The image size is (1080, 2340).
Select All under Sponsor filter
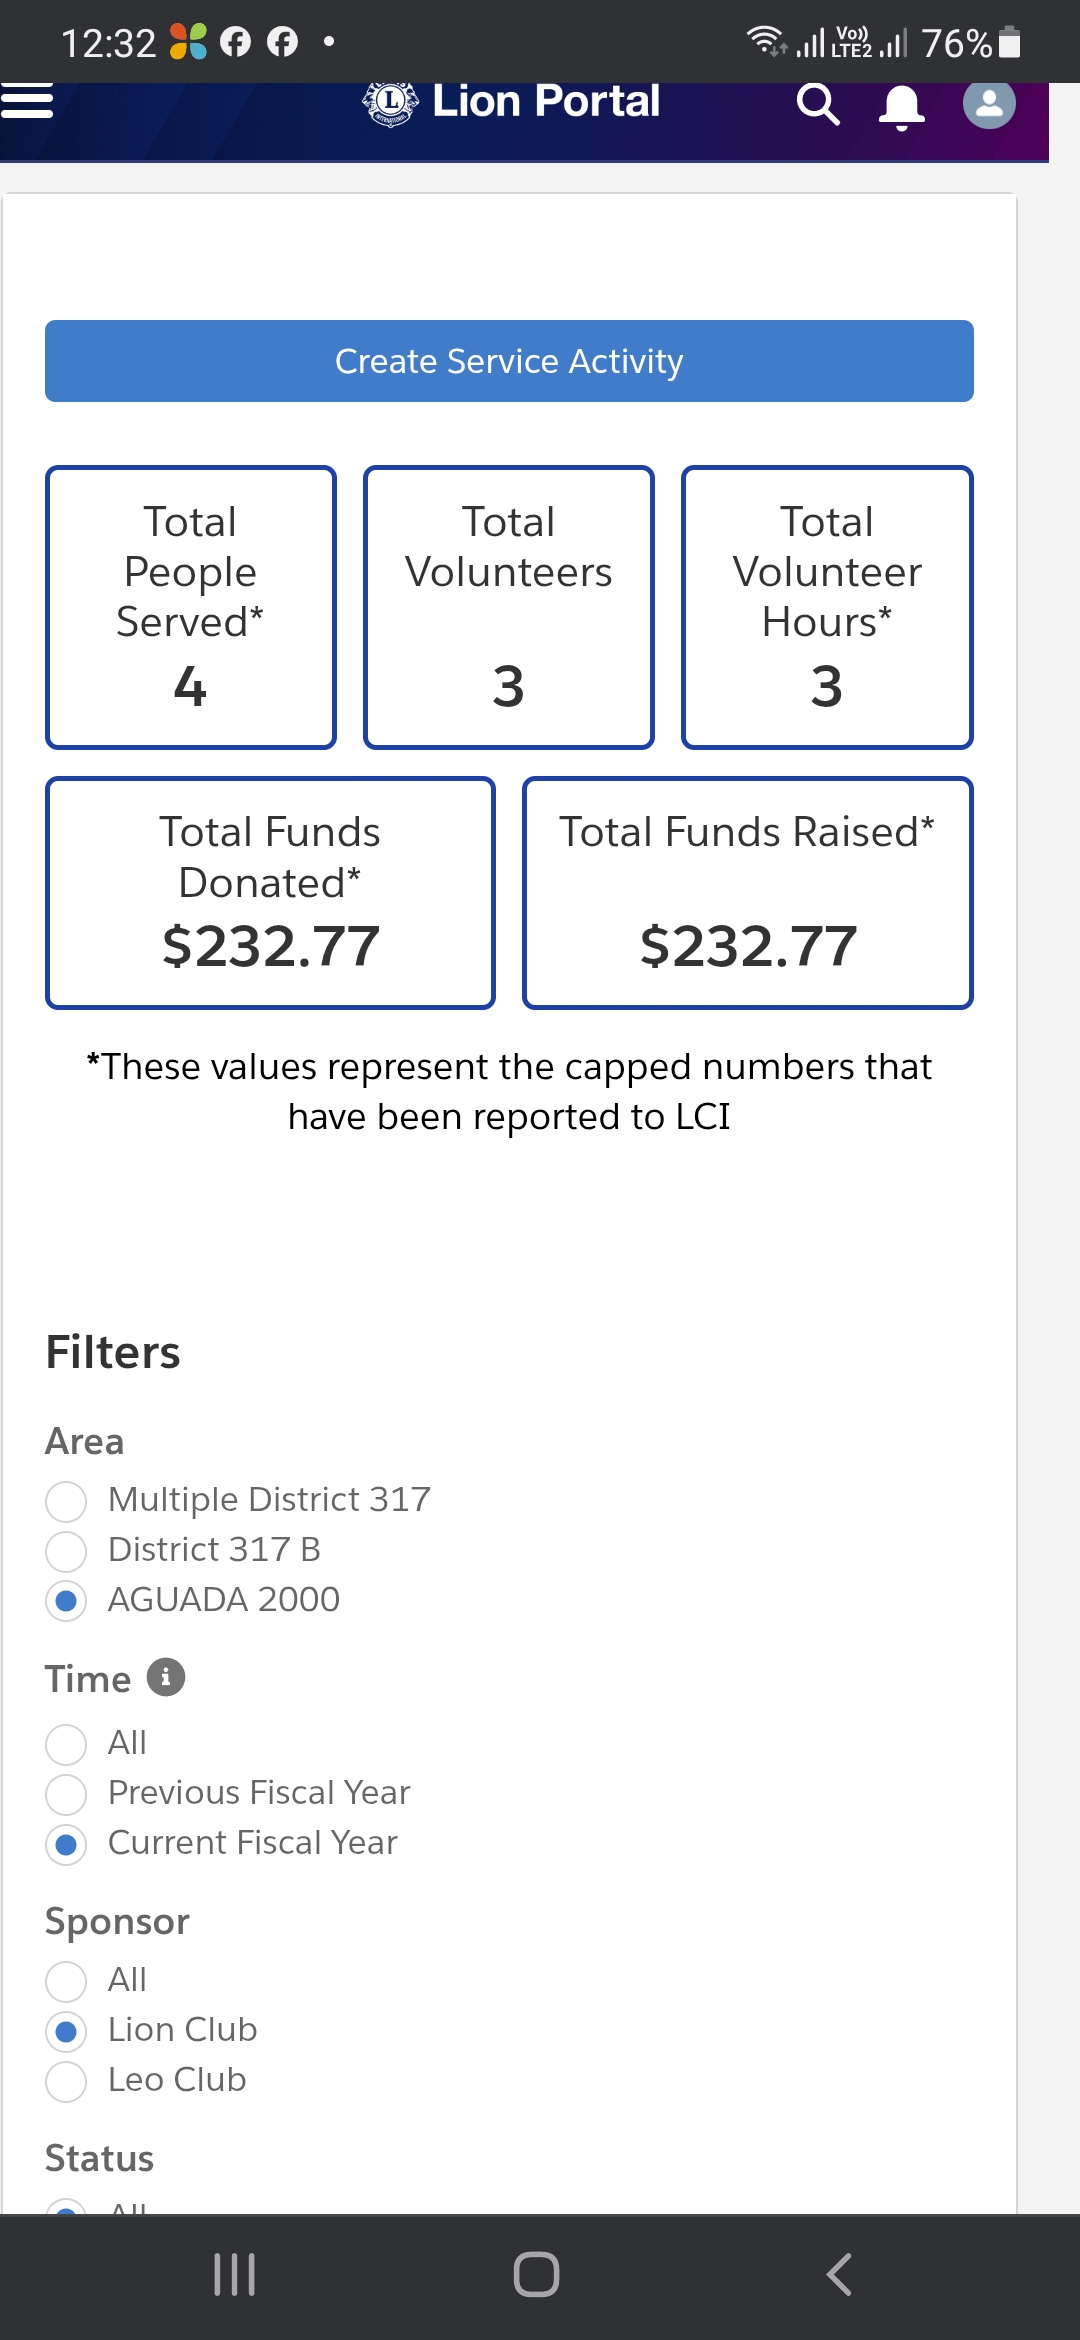[x=67, y=1981]
